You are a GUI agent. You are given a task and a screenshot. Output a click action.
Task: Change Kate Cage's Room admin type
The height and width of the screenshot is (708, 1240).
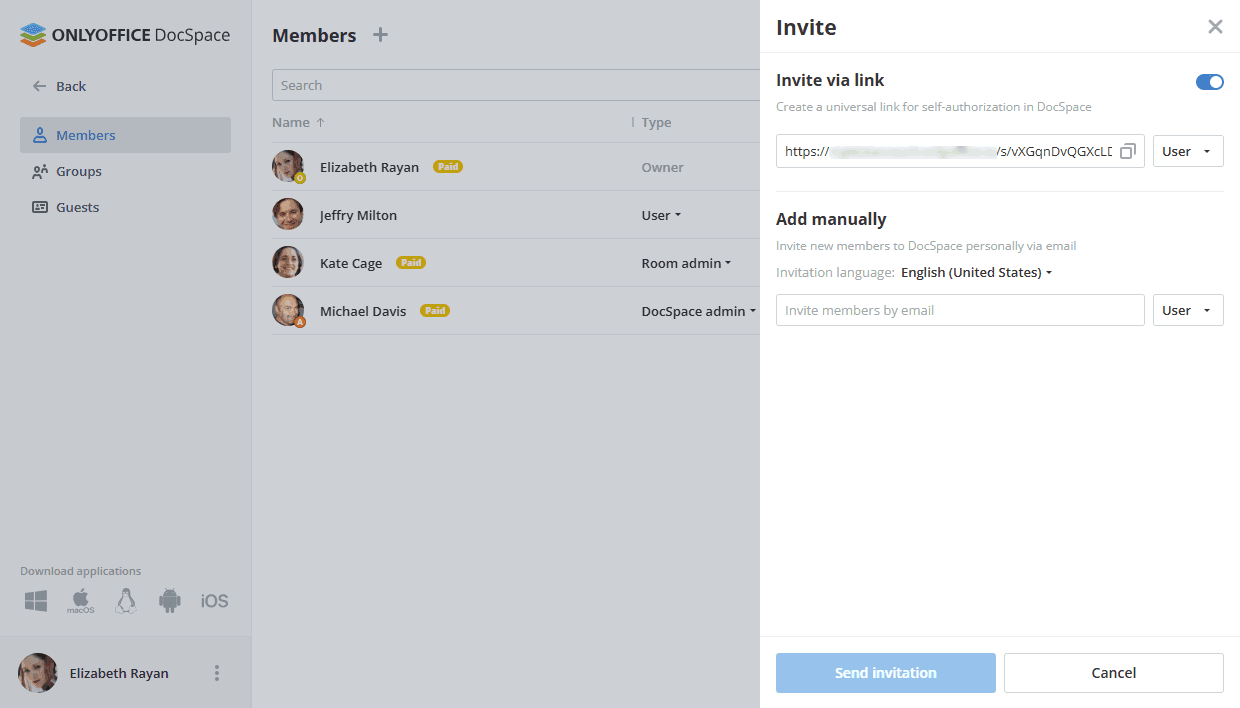(686, 263)
